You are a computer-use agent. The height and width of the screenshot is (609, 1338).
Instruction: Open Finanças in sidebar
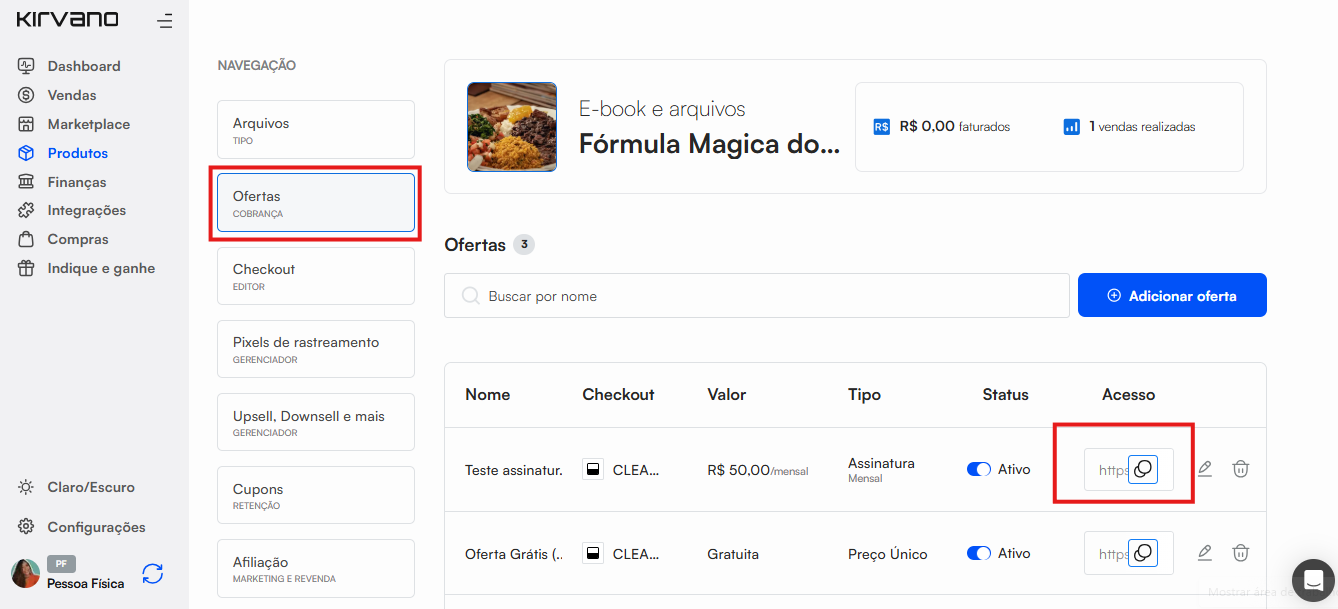(x=76, y=182)
